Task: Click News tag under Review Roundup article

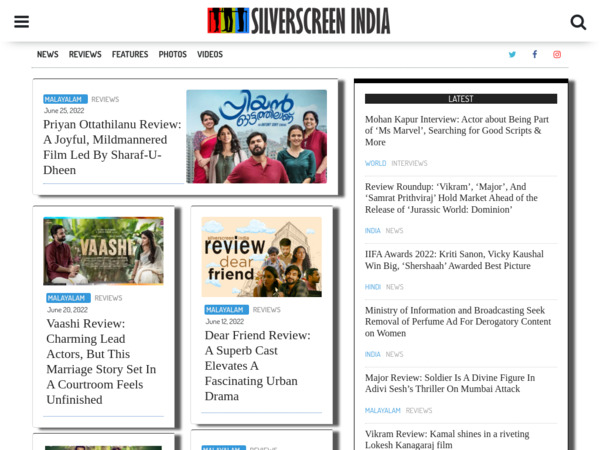Action: (x=394, y=230)
